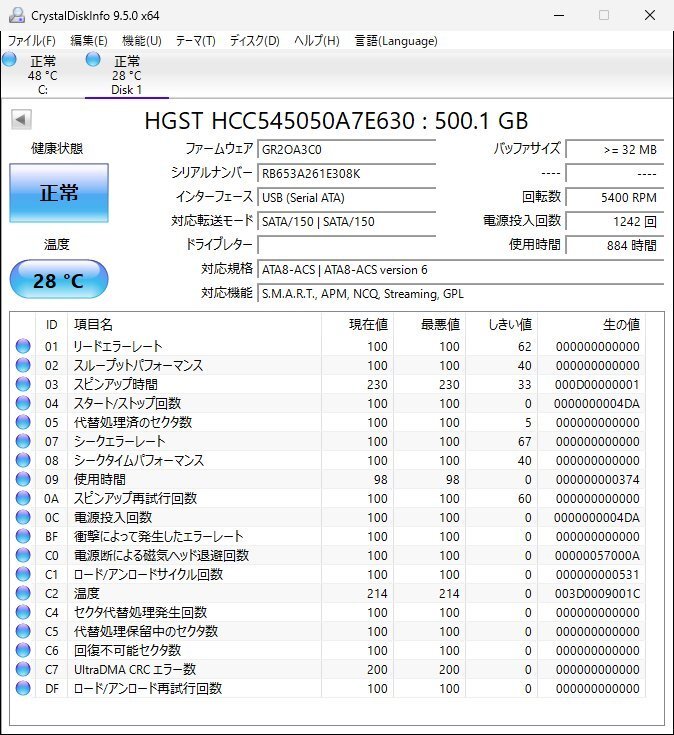Click the 健康状態 label
674x735 pixels.
57,149
